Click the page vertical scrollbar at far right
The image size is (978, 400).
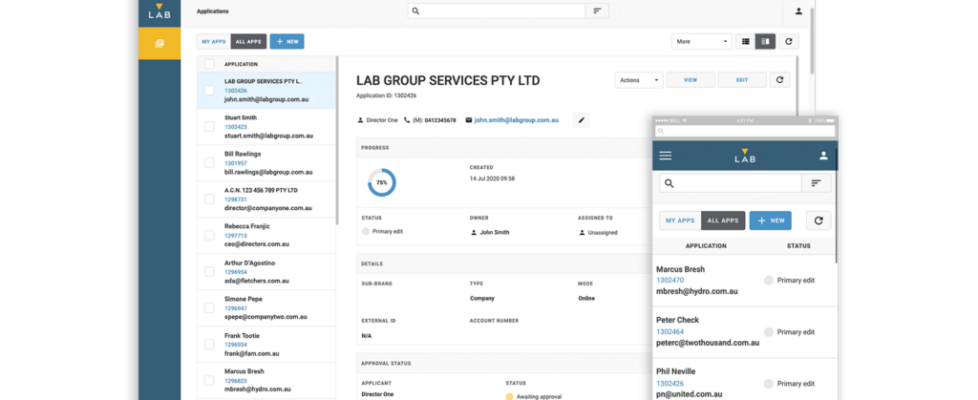[x=811, y=41]
